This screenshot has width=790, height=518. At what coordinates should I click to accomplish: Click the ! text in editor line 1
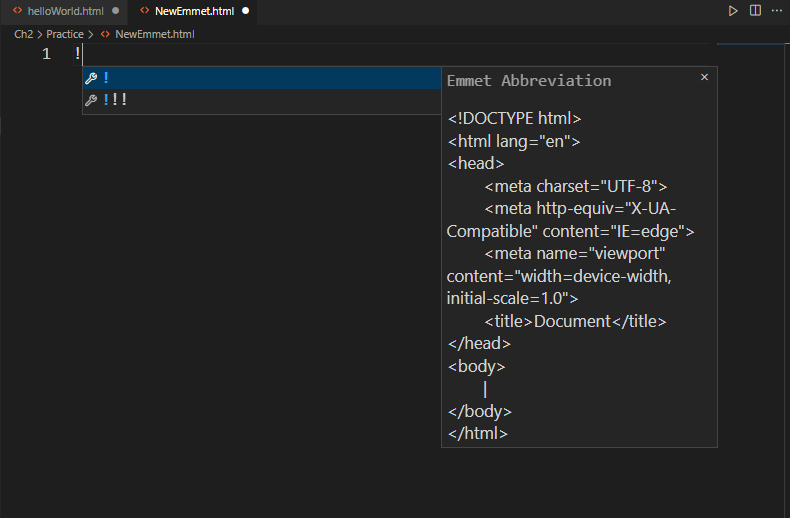(x=78, y=53)
